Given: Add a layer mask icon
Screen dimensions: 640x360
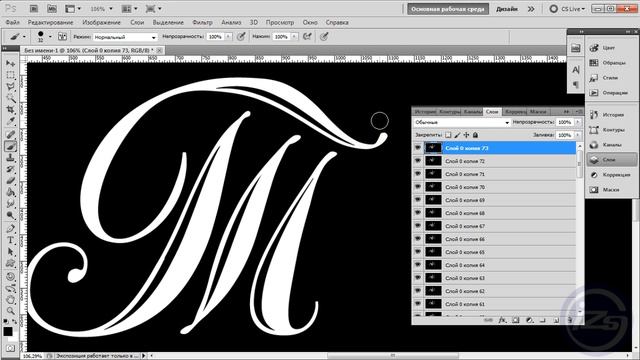Looking at the screenshot, I should (516, 320).
